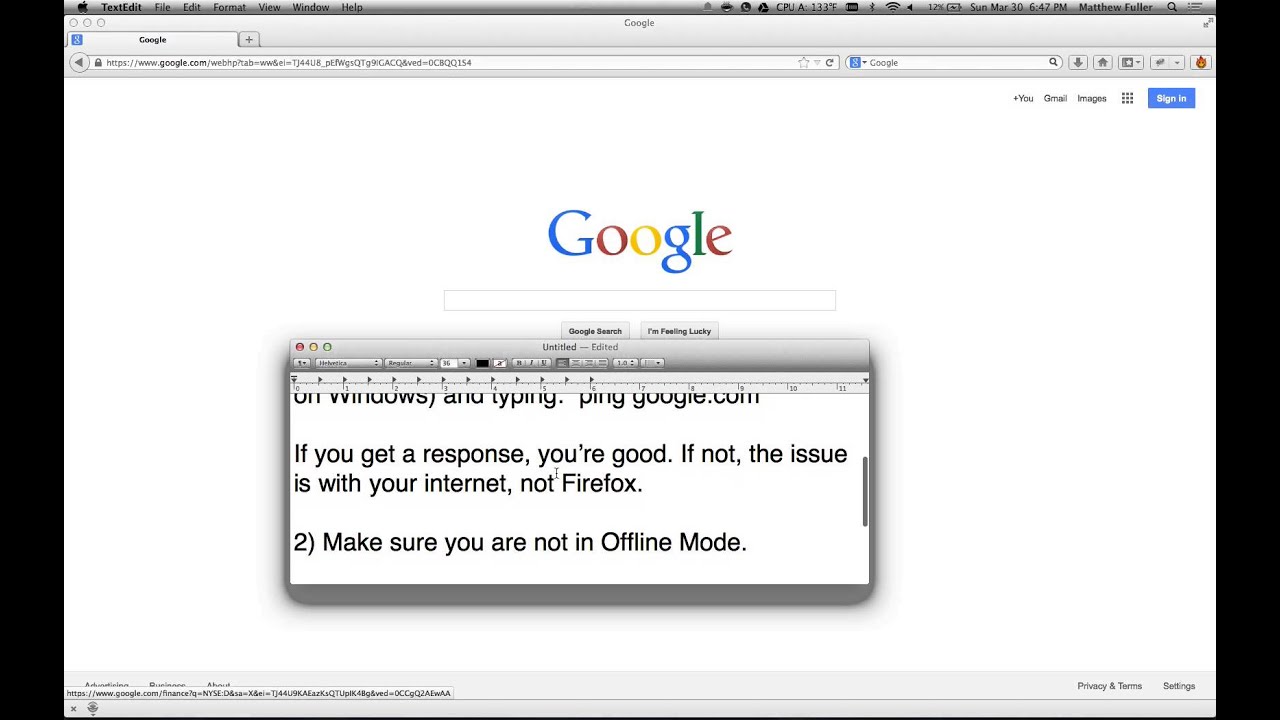Go to Firefox home page button

tap(1103, 62)
